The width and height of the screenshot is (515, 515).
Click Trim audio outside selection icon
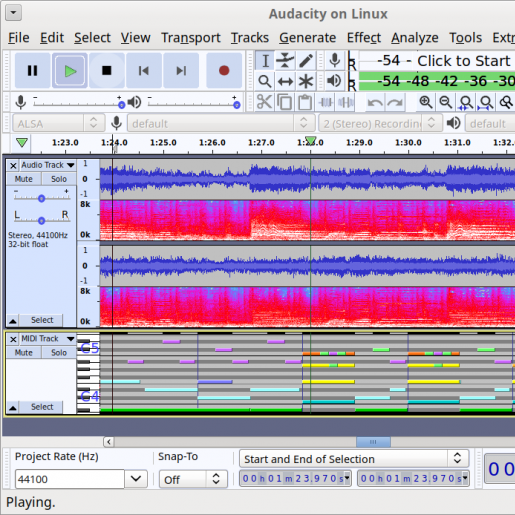click(x=325, y=102)
